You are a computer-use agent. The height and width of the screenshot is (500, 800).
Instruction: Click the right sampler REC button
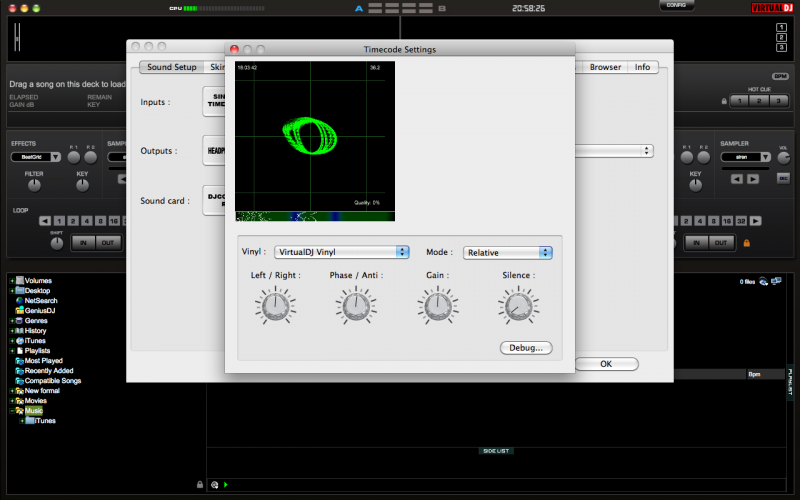(783, 178)
